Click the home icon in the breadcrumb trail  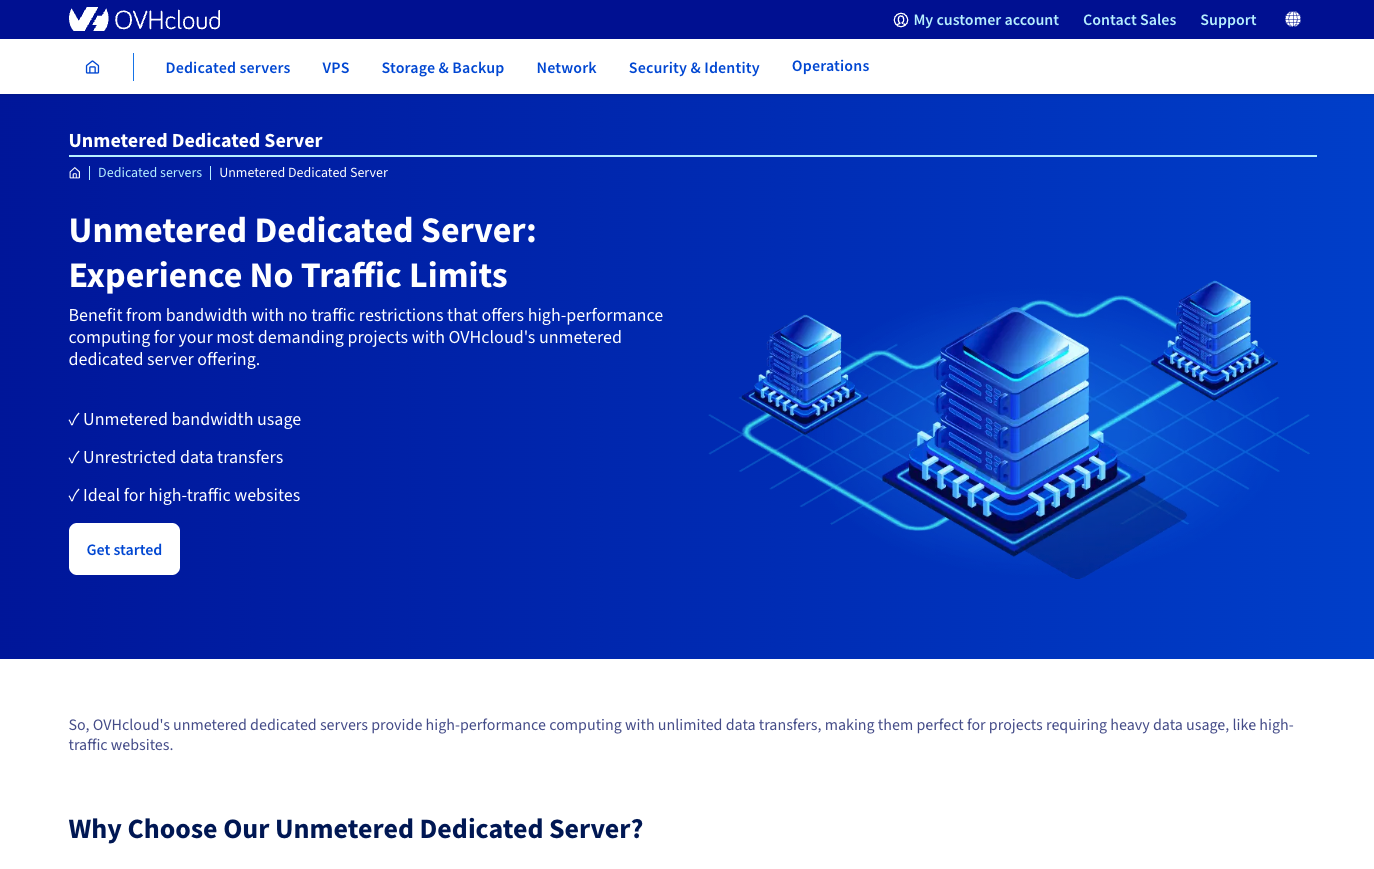(x=74, y=172)
